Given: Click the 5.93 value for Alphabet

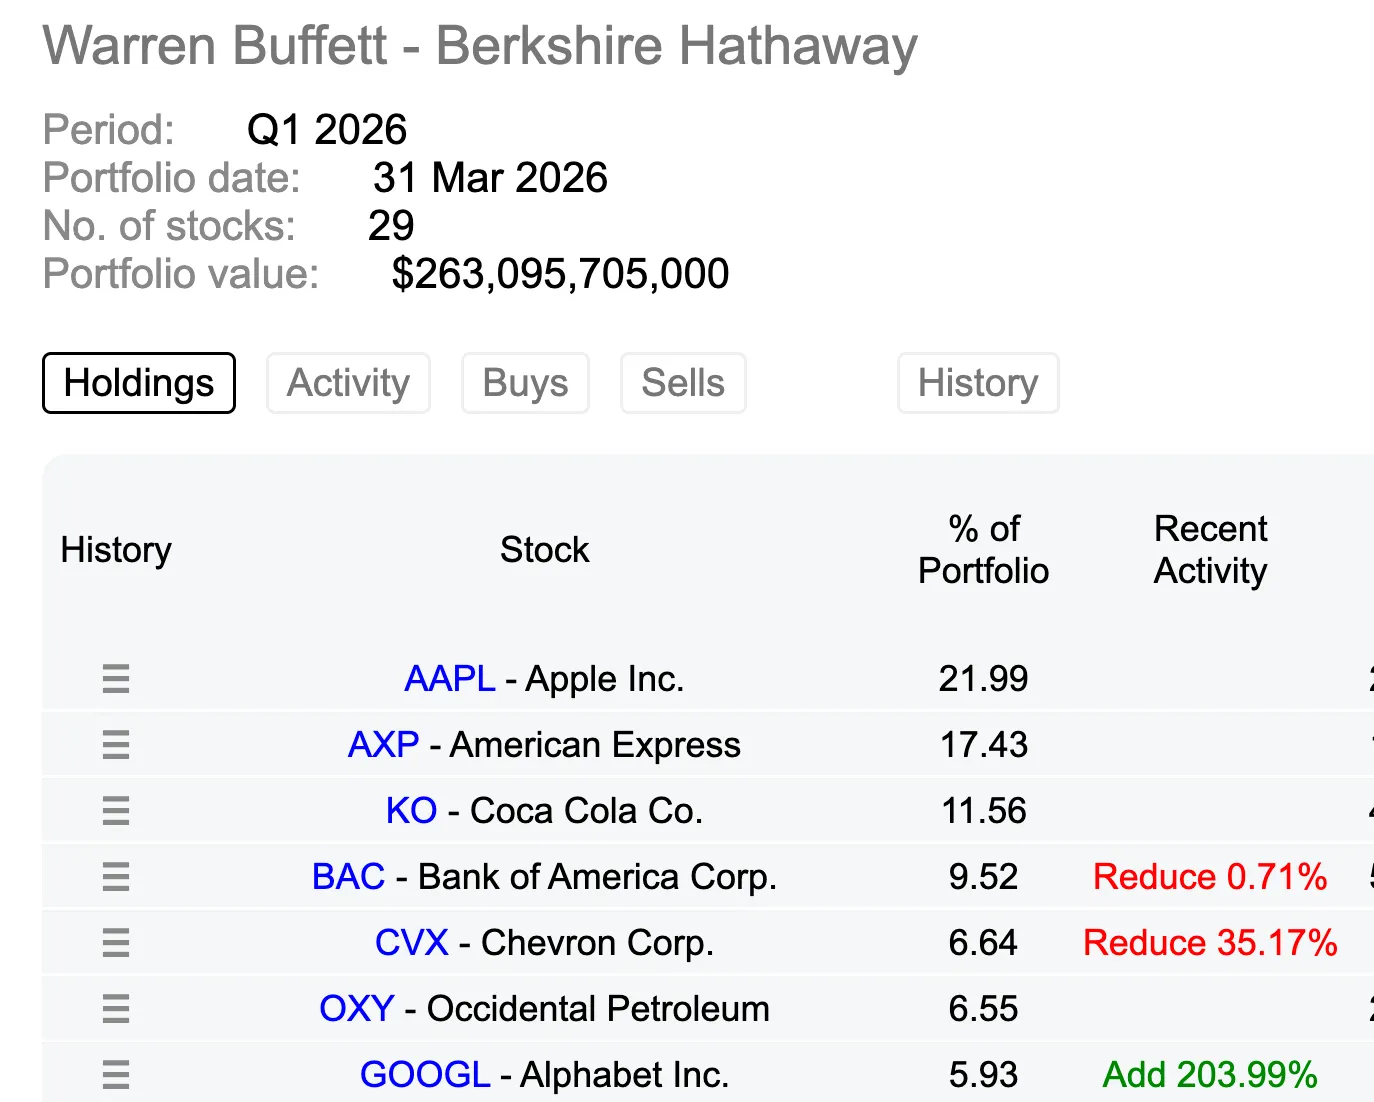Looking at the screenshot, I should (984, 1075).
